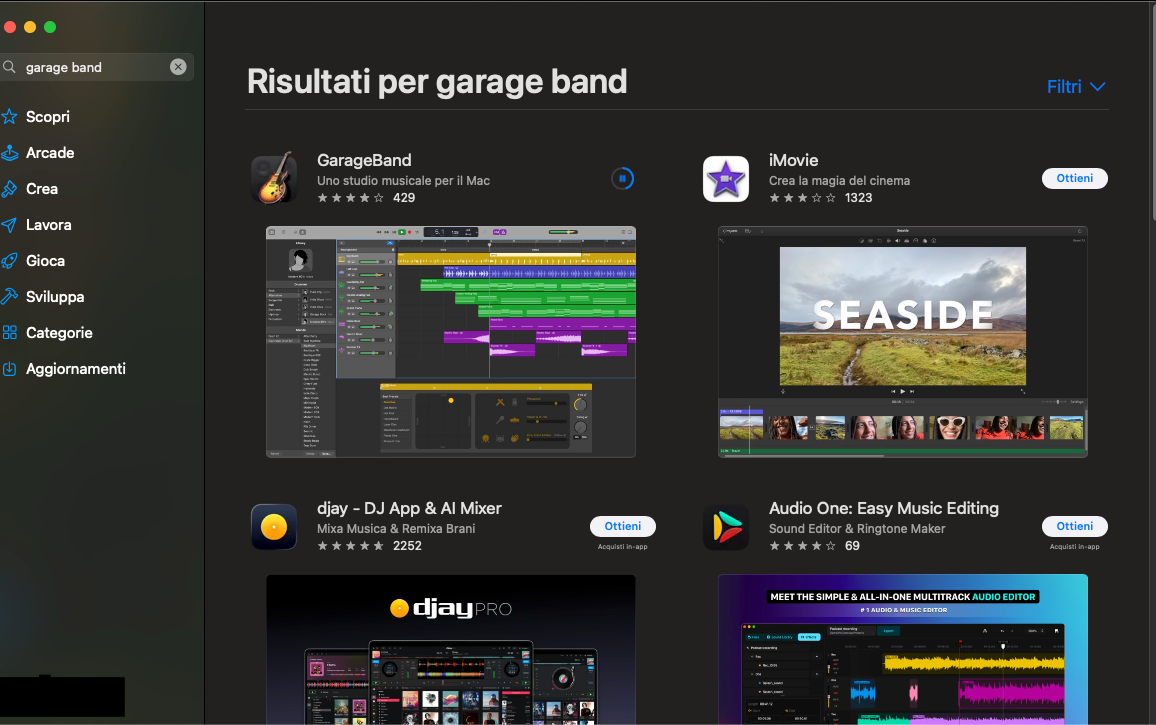
Task: Switch to Lavora section
Action: [49, 225]
